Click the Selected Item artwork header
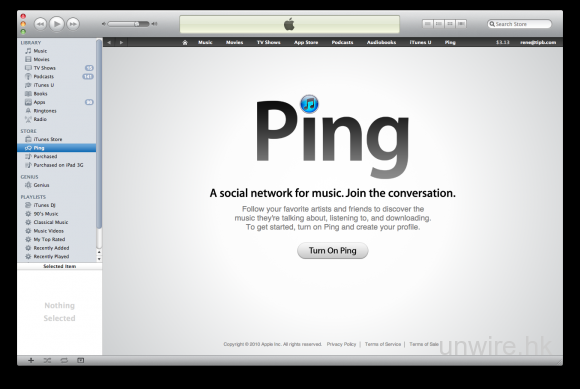The height and width of the screenshot is (389, 580). [x=60, y=266]
